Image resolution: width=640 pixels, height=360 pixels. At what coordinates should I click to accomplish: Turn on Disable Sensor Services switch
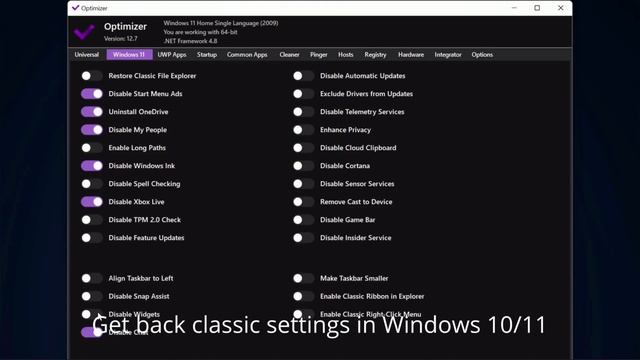click(x=303, y=184)
